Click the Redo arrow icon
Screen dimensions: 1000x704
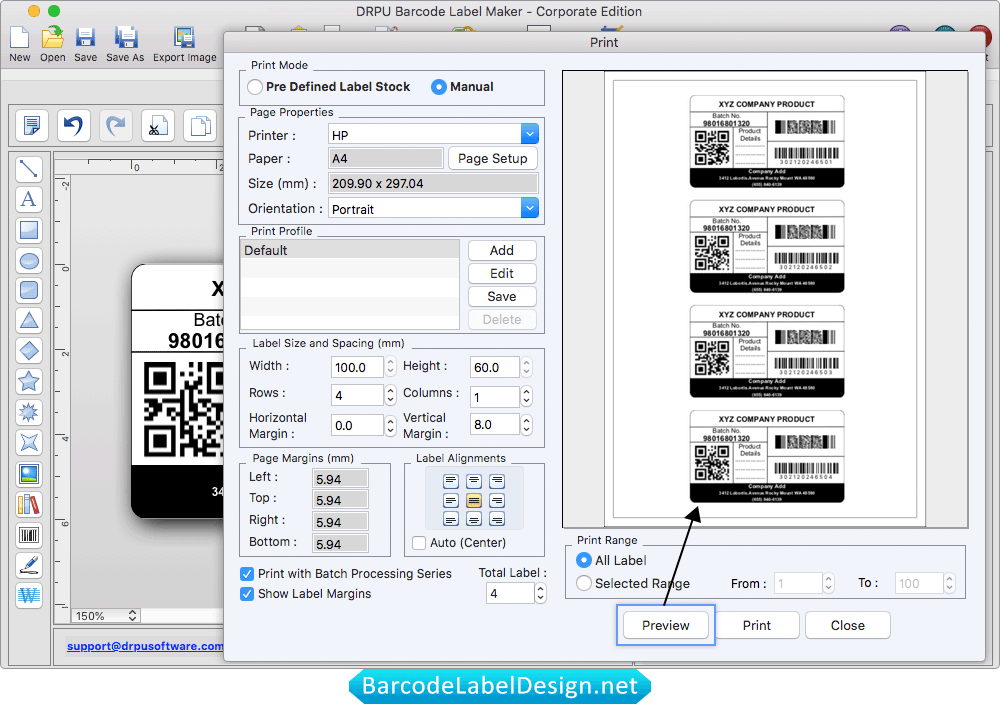pyautogui.click(x=115, y=125)
